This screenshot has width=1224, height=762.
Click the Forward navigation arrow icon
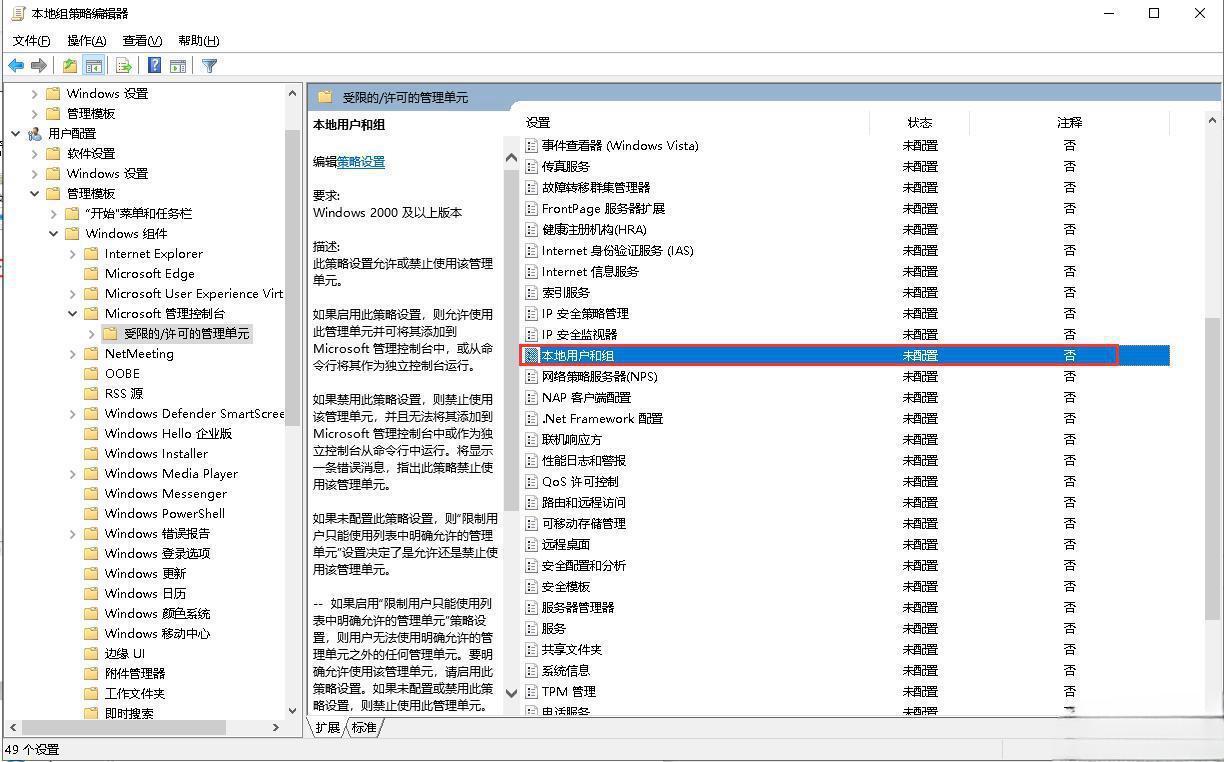pyautogui.click(x=38, y=65)
